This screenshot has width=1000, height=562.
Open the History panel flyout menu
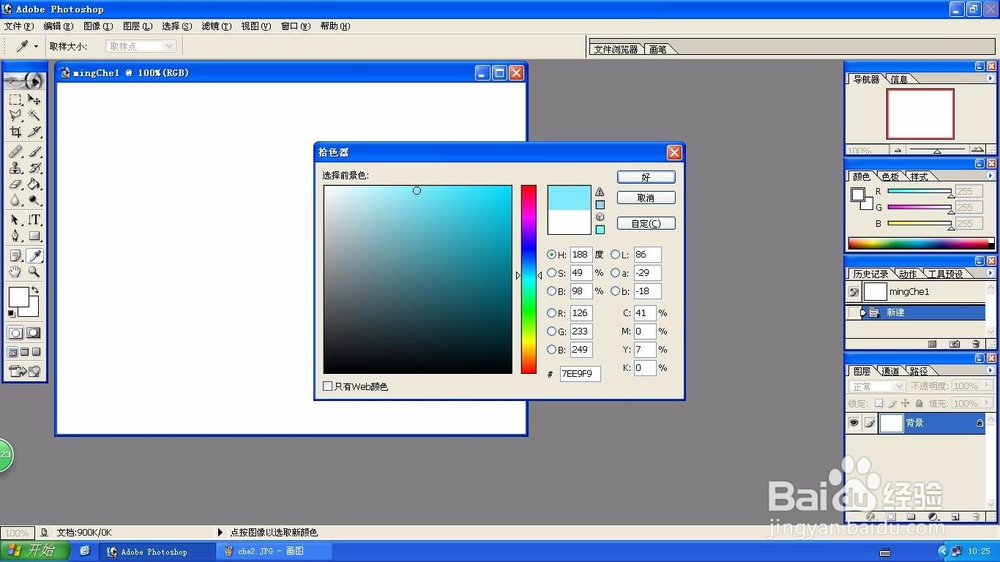(x=990, y=273)
